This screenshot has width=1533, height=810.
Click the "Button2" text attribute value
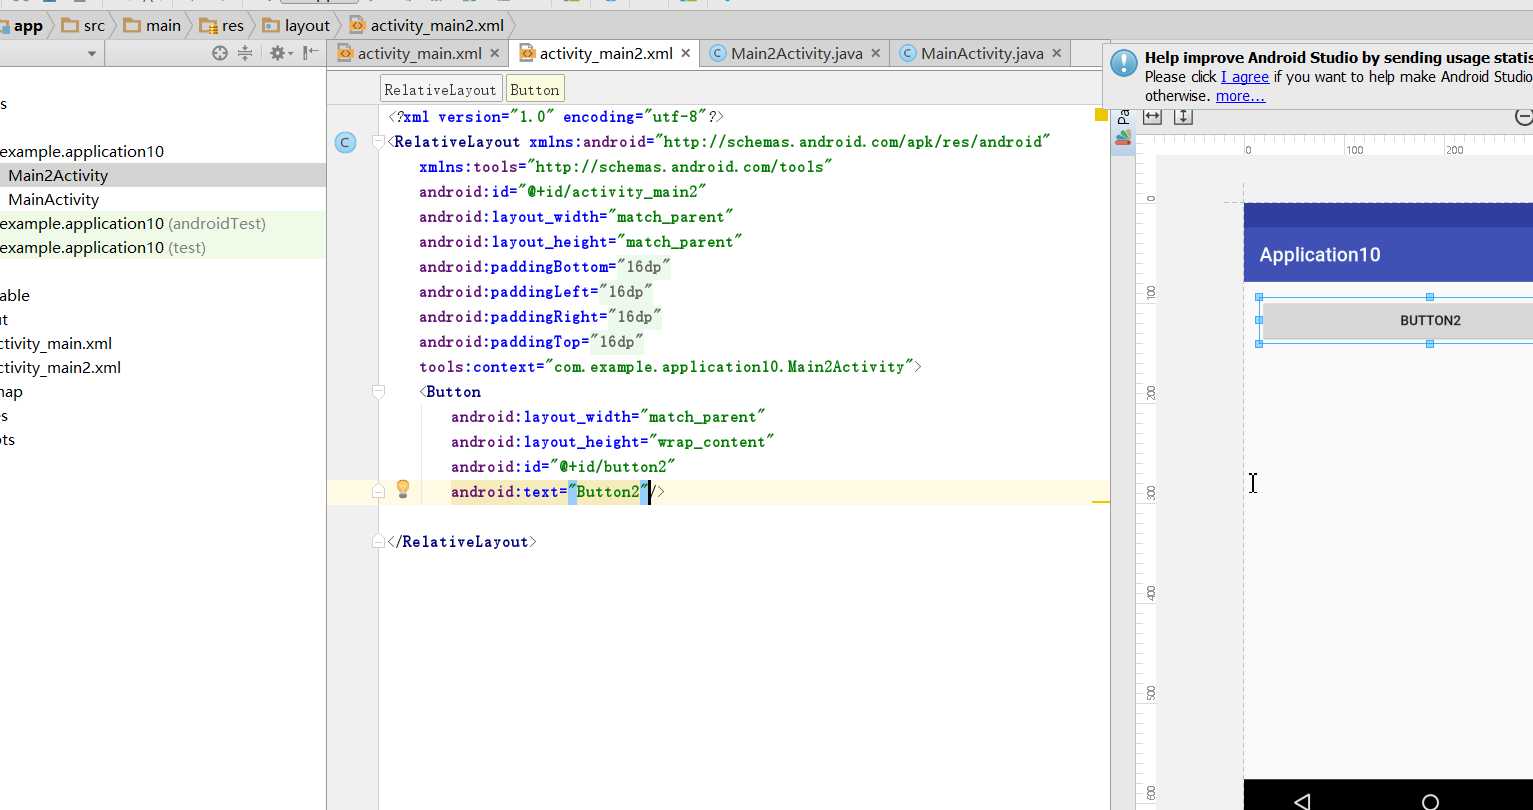pyautogui.click(x=608, y=492)
